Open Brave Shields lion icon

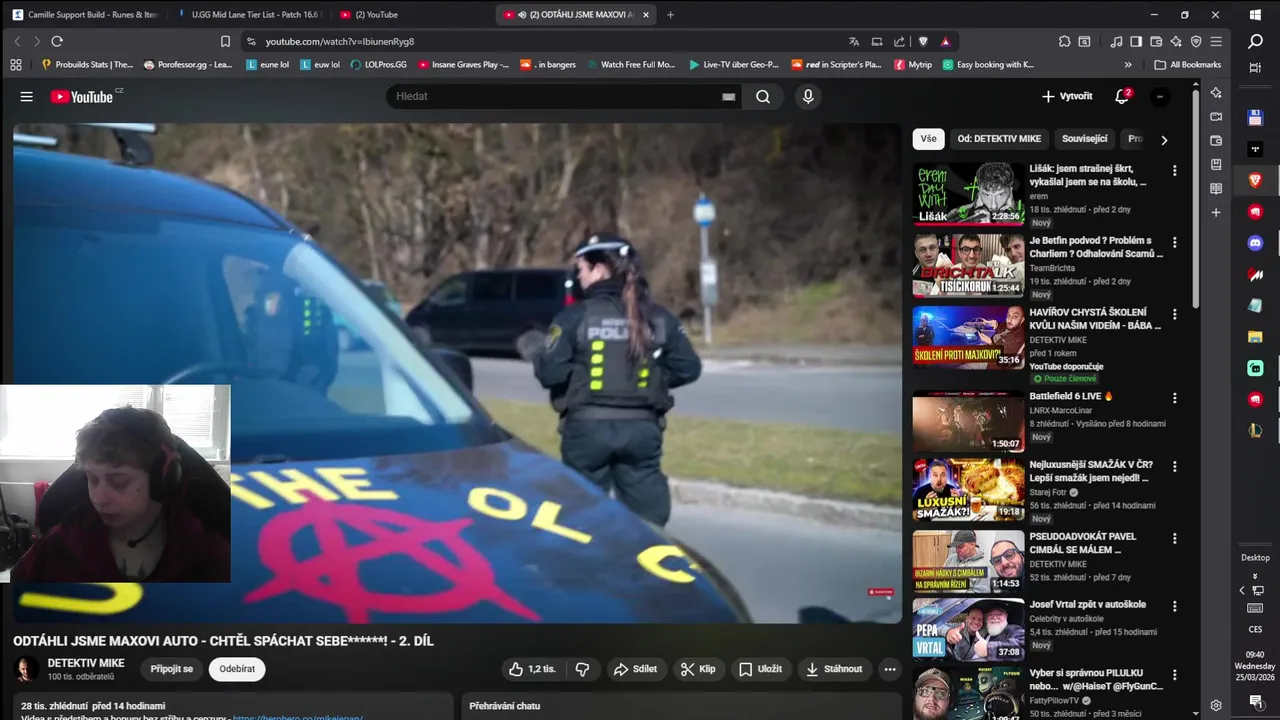pos(923,41)
